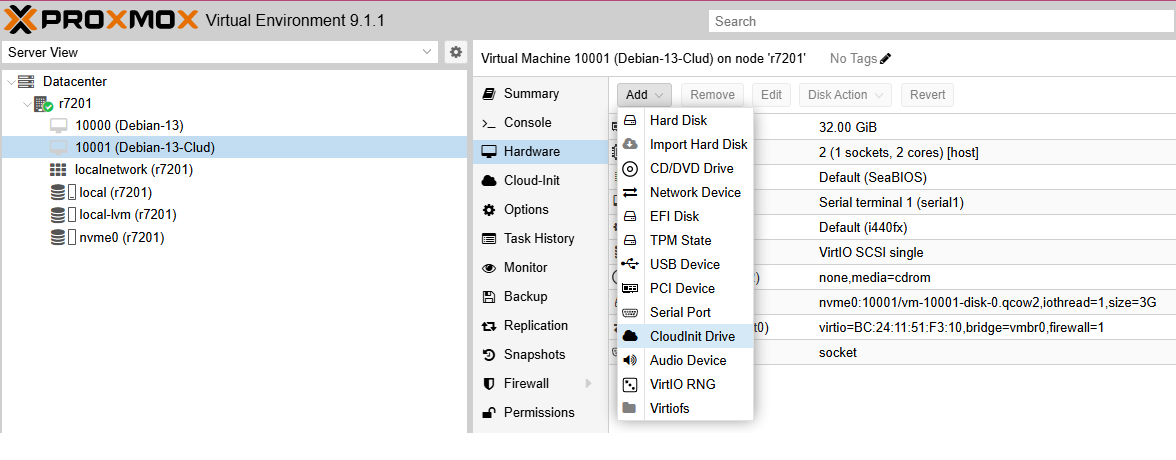Click the pencil icon to edit tags
The image size is (1176, 460).
pos(885,59)
